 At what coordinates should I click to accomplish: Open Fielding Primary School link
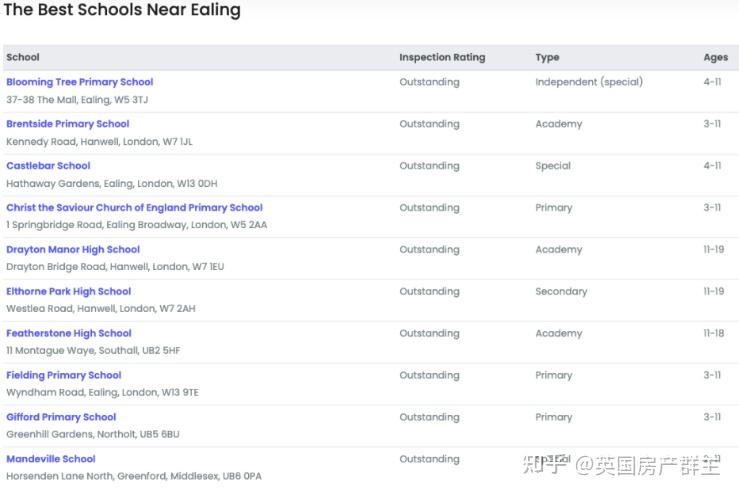[x=64, y=376]
